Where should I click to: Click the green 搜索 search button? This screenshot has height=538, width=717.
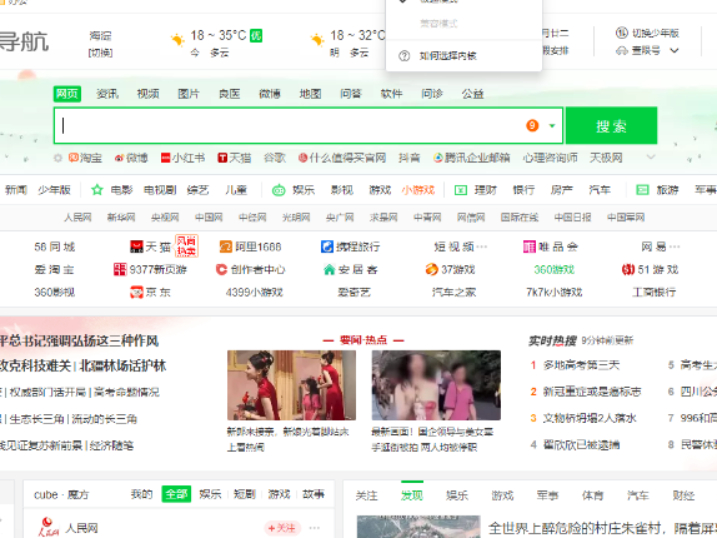[x=611, y=126]
